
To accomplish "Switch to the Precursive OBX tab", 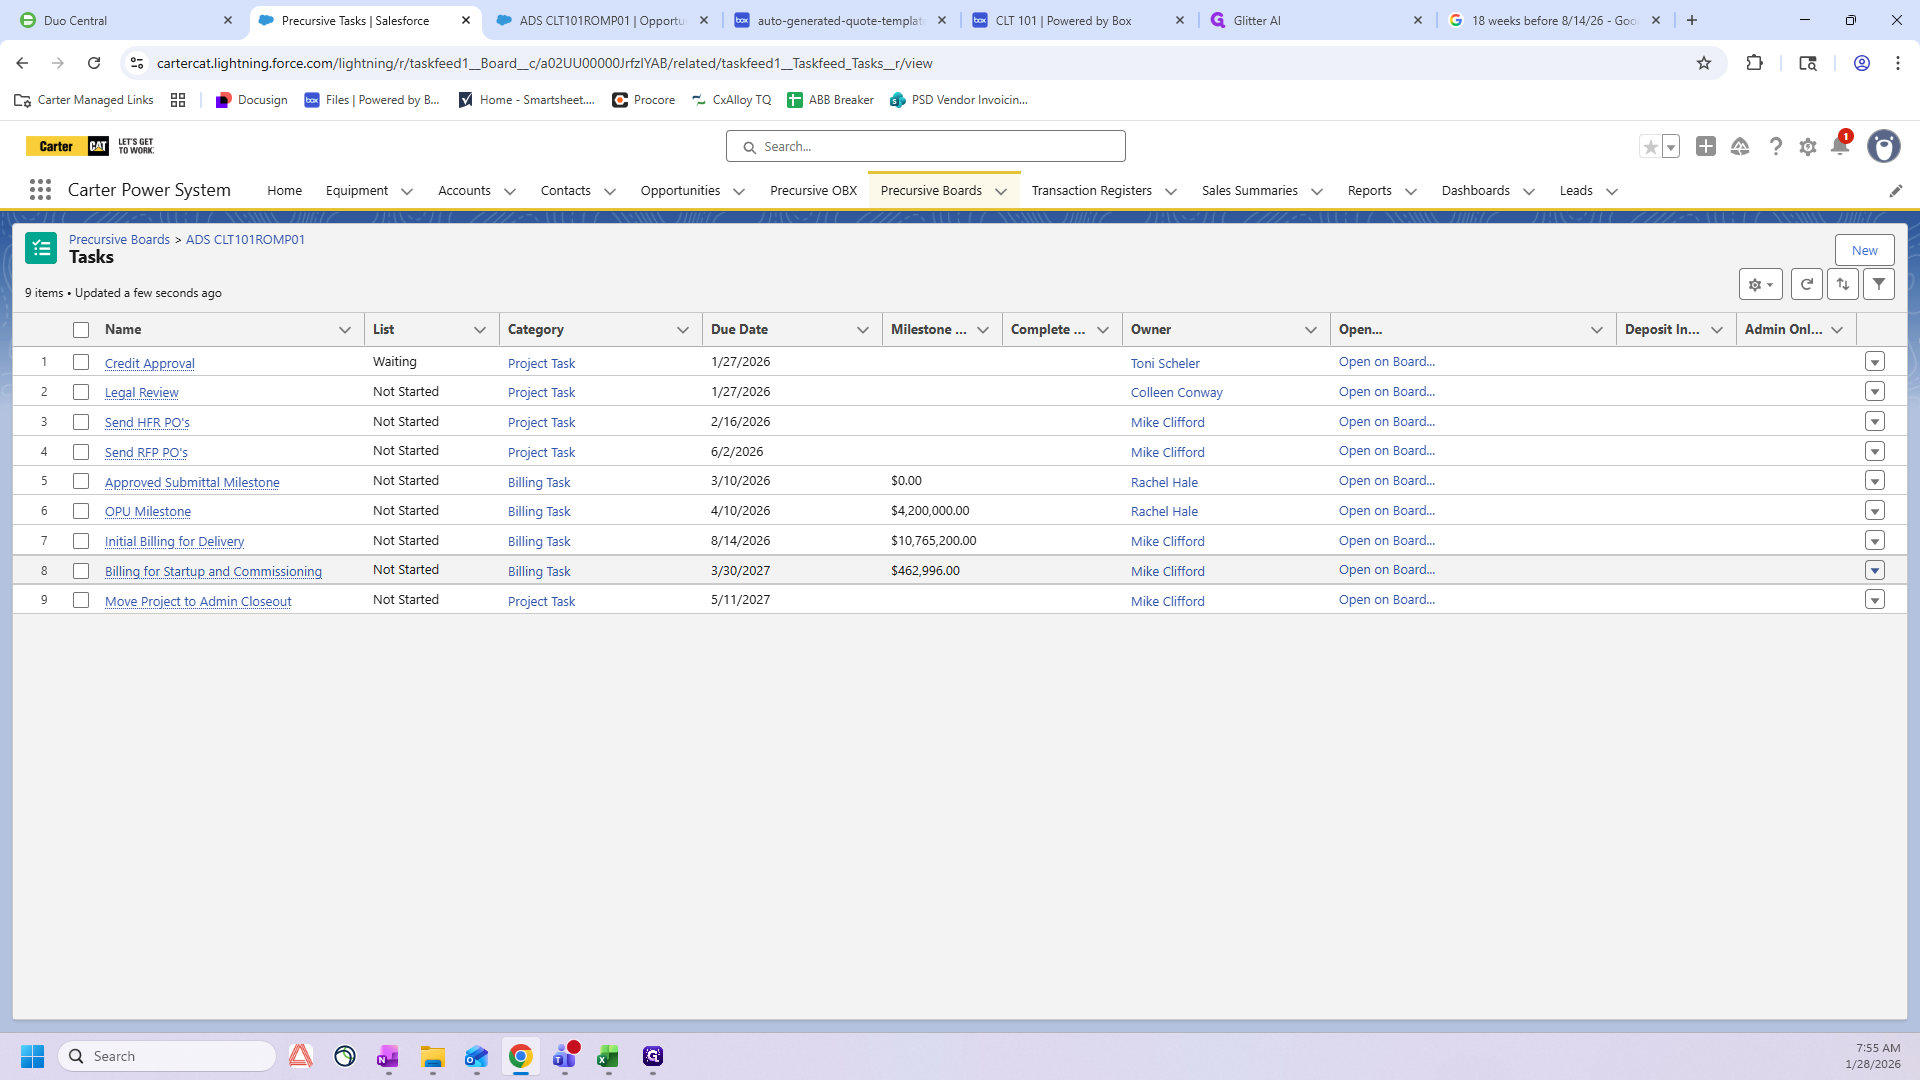I will pyautogui.click(x=813, y=191).
